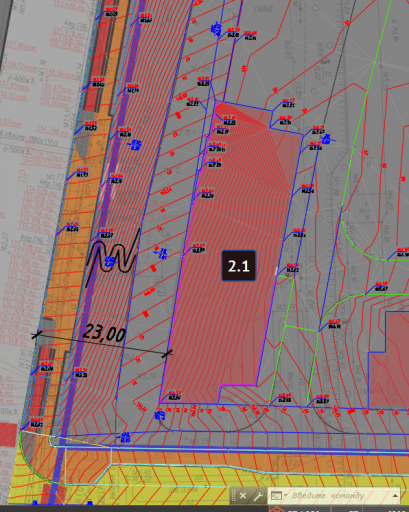
Task: Select the '23,00' dimension text
Action: pyautogui.click(x=104, y=333)
